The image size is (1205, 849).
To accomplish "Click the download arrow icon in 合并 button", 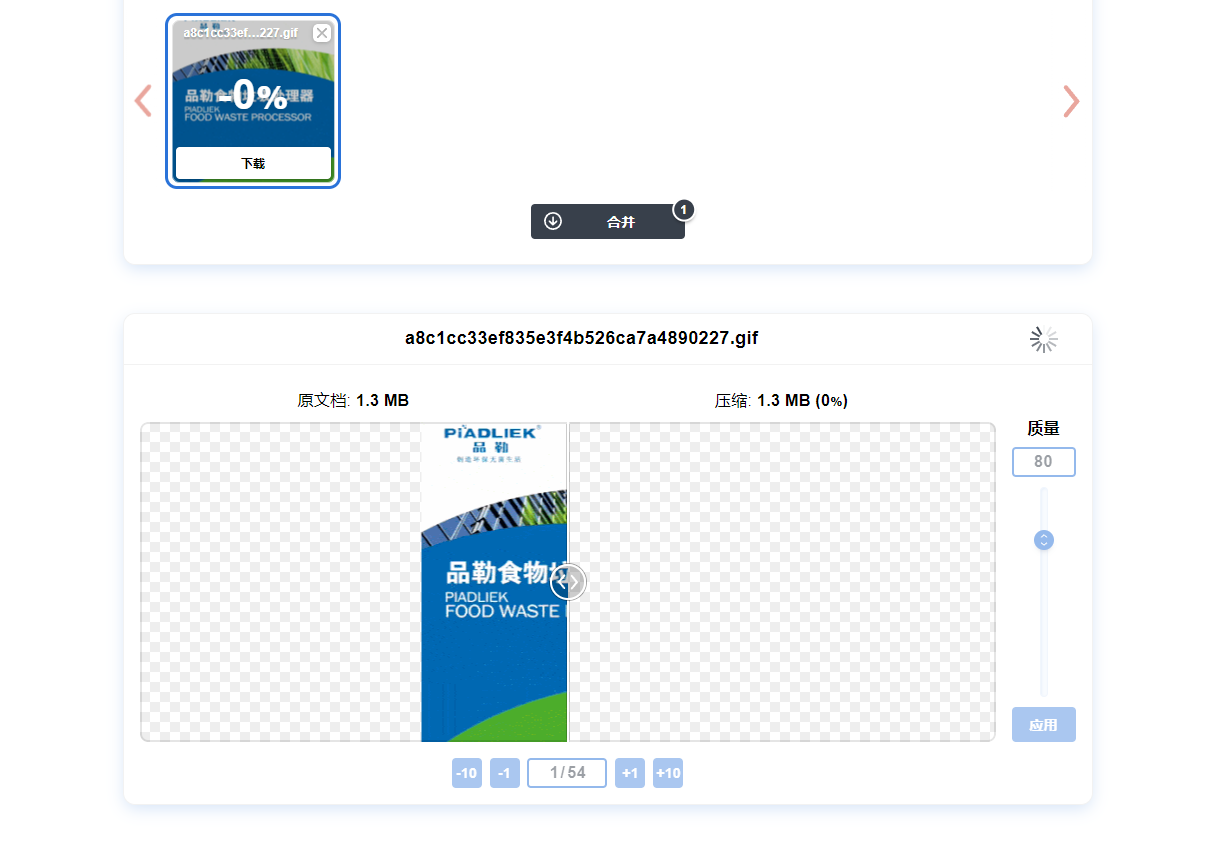I will click(x=553, y=221).
